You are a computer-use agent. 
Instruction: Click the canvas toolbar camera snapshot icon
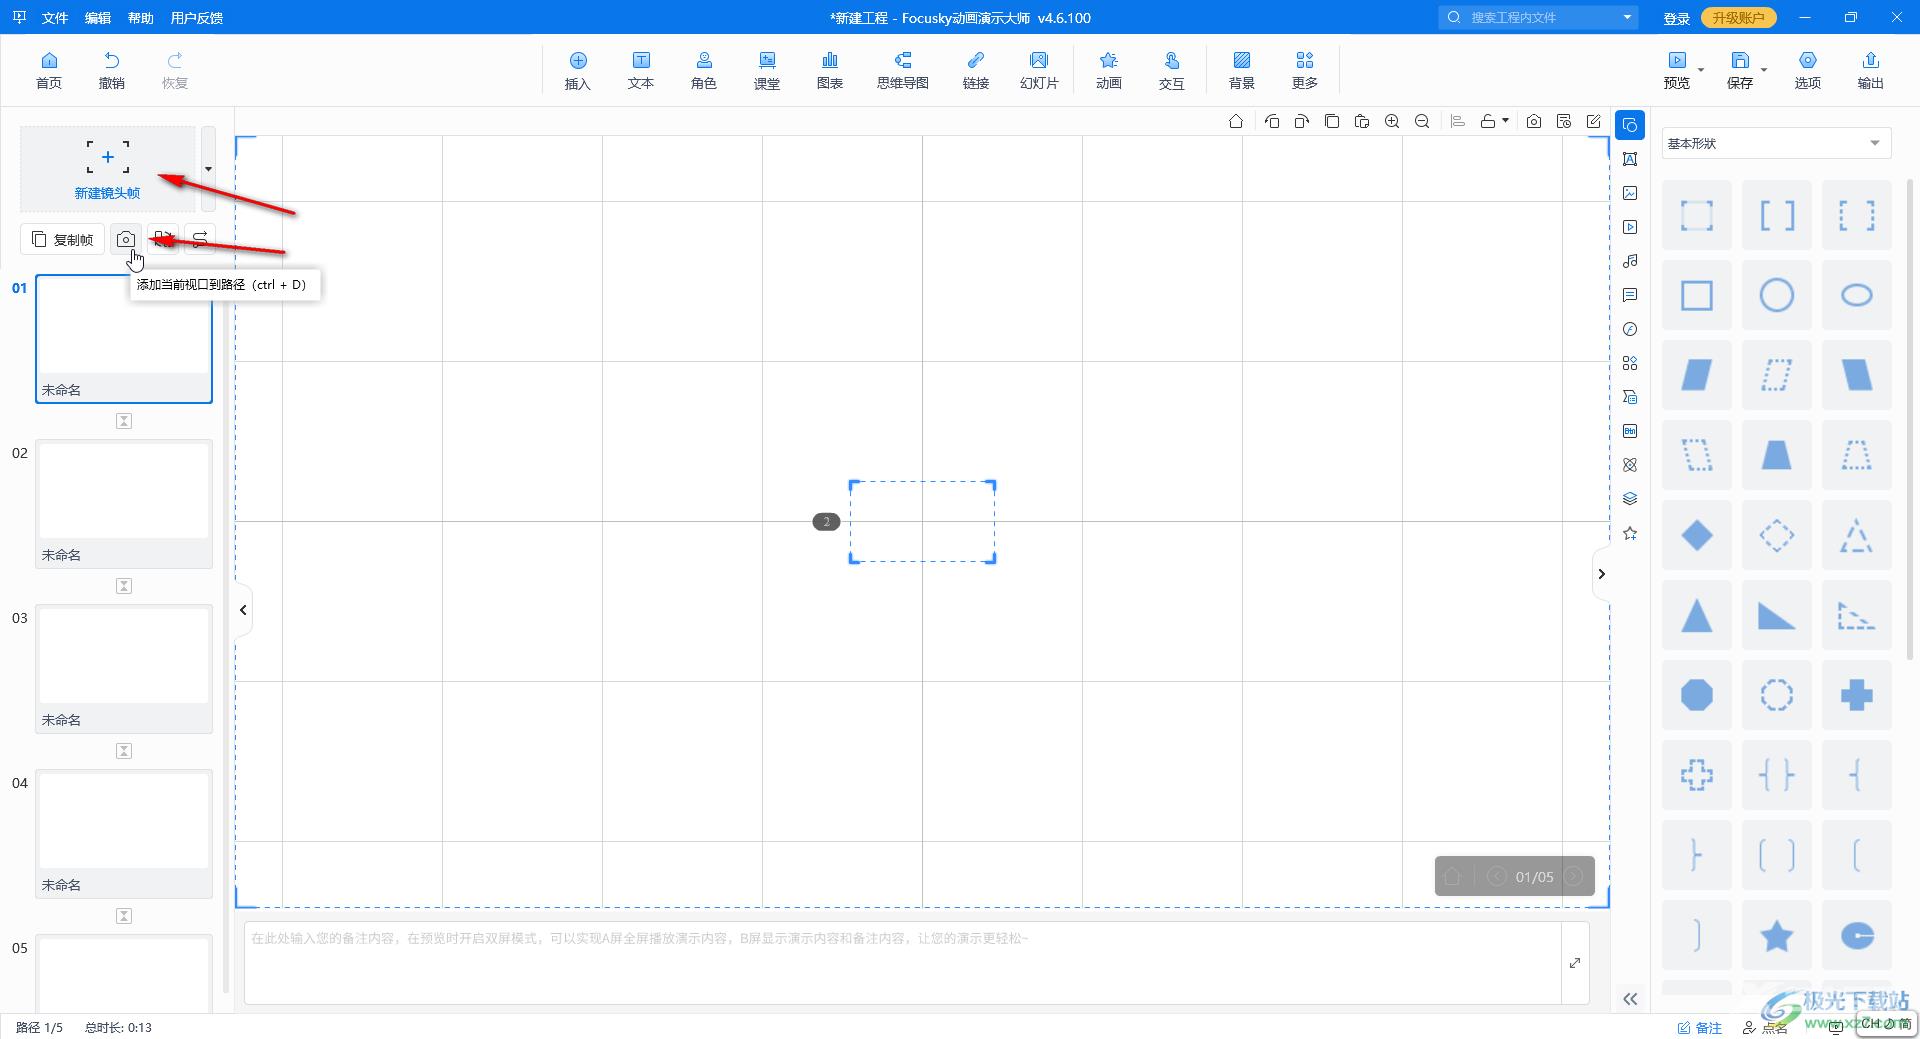1534,121
